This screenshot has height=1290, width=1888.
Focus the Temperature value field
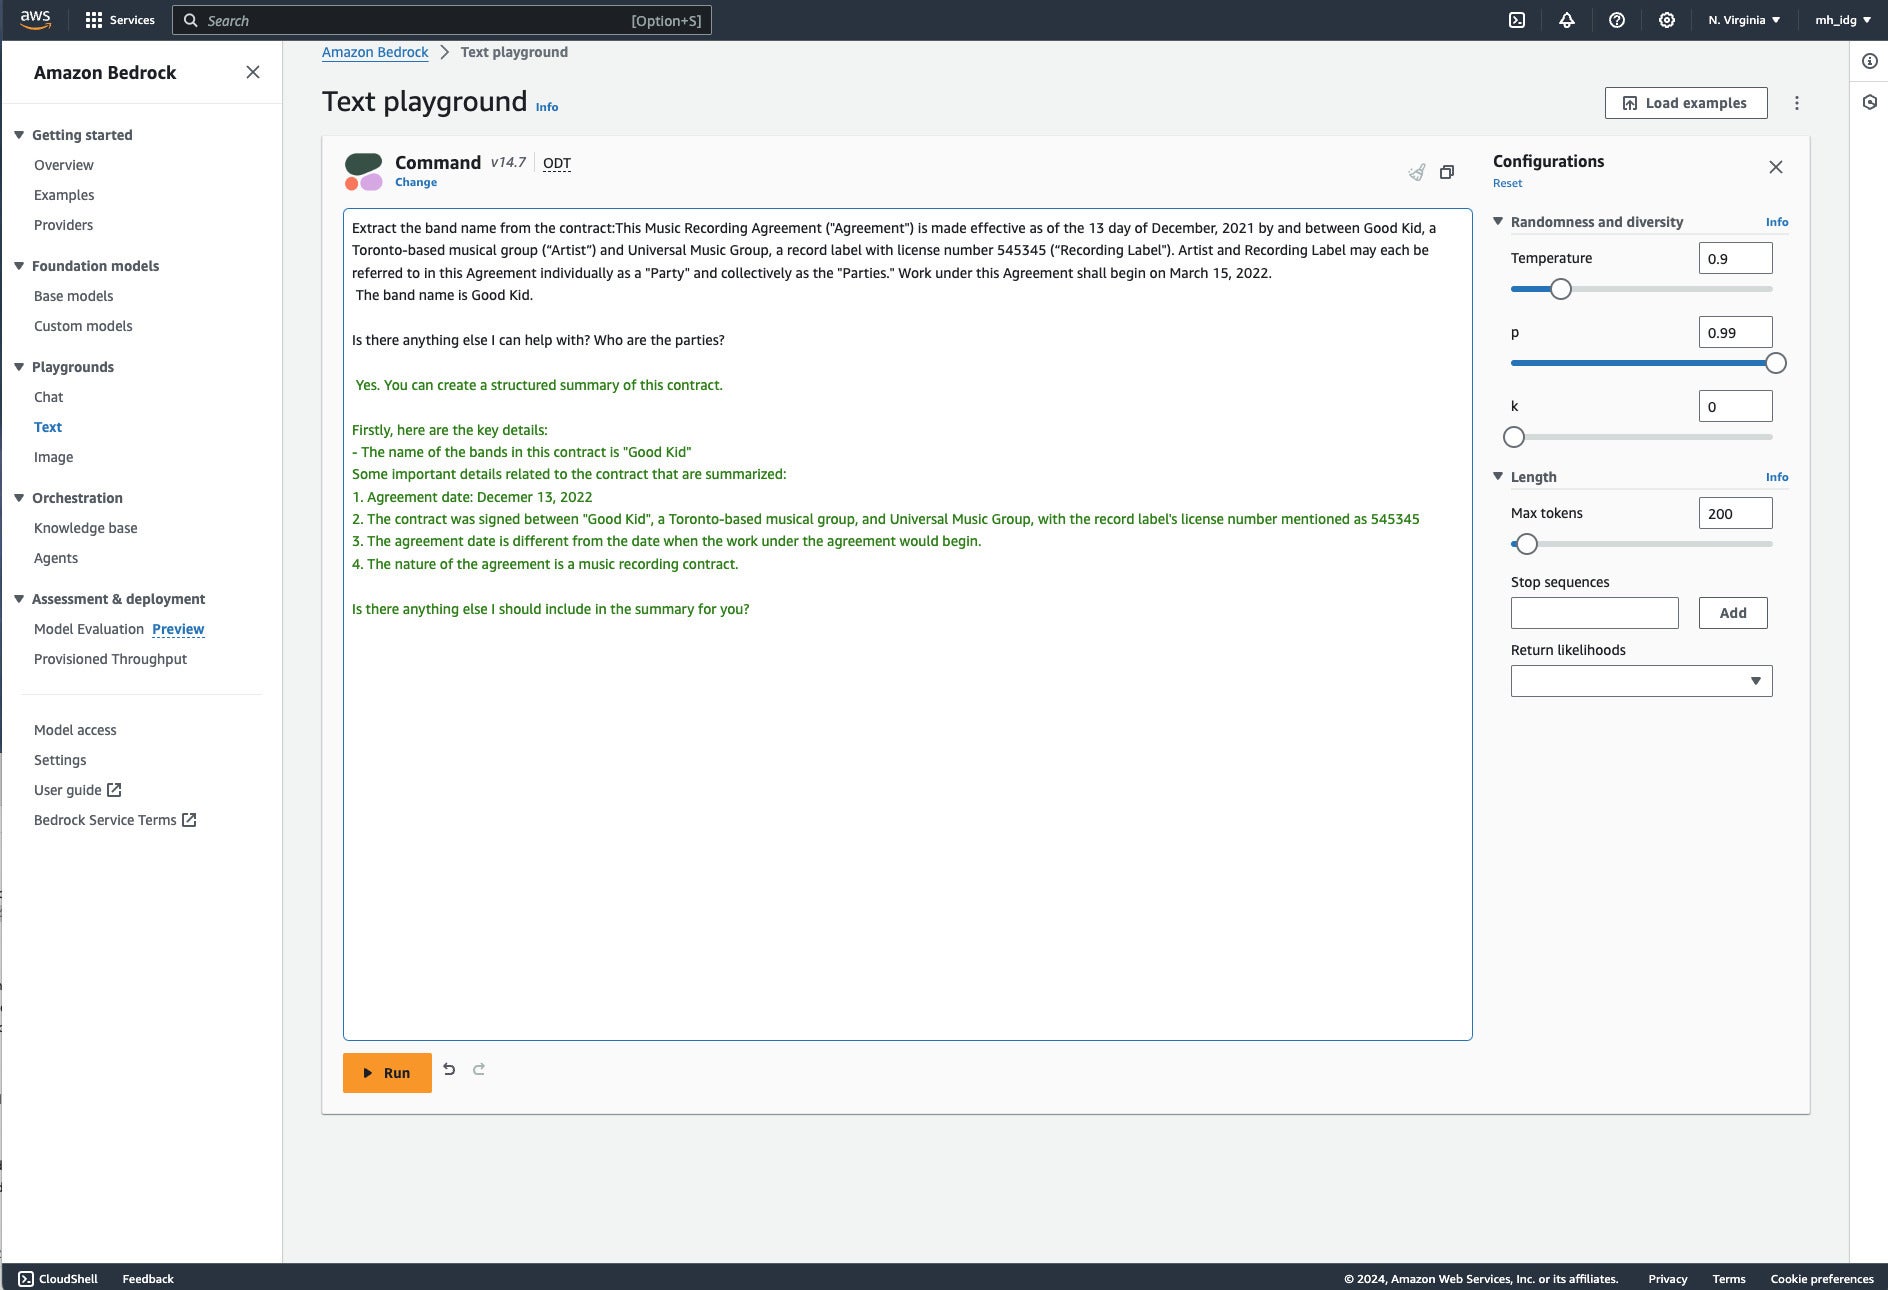(x=1735, y=258)
